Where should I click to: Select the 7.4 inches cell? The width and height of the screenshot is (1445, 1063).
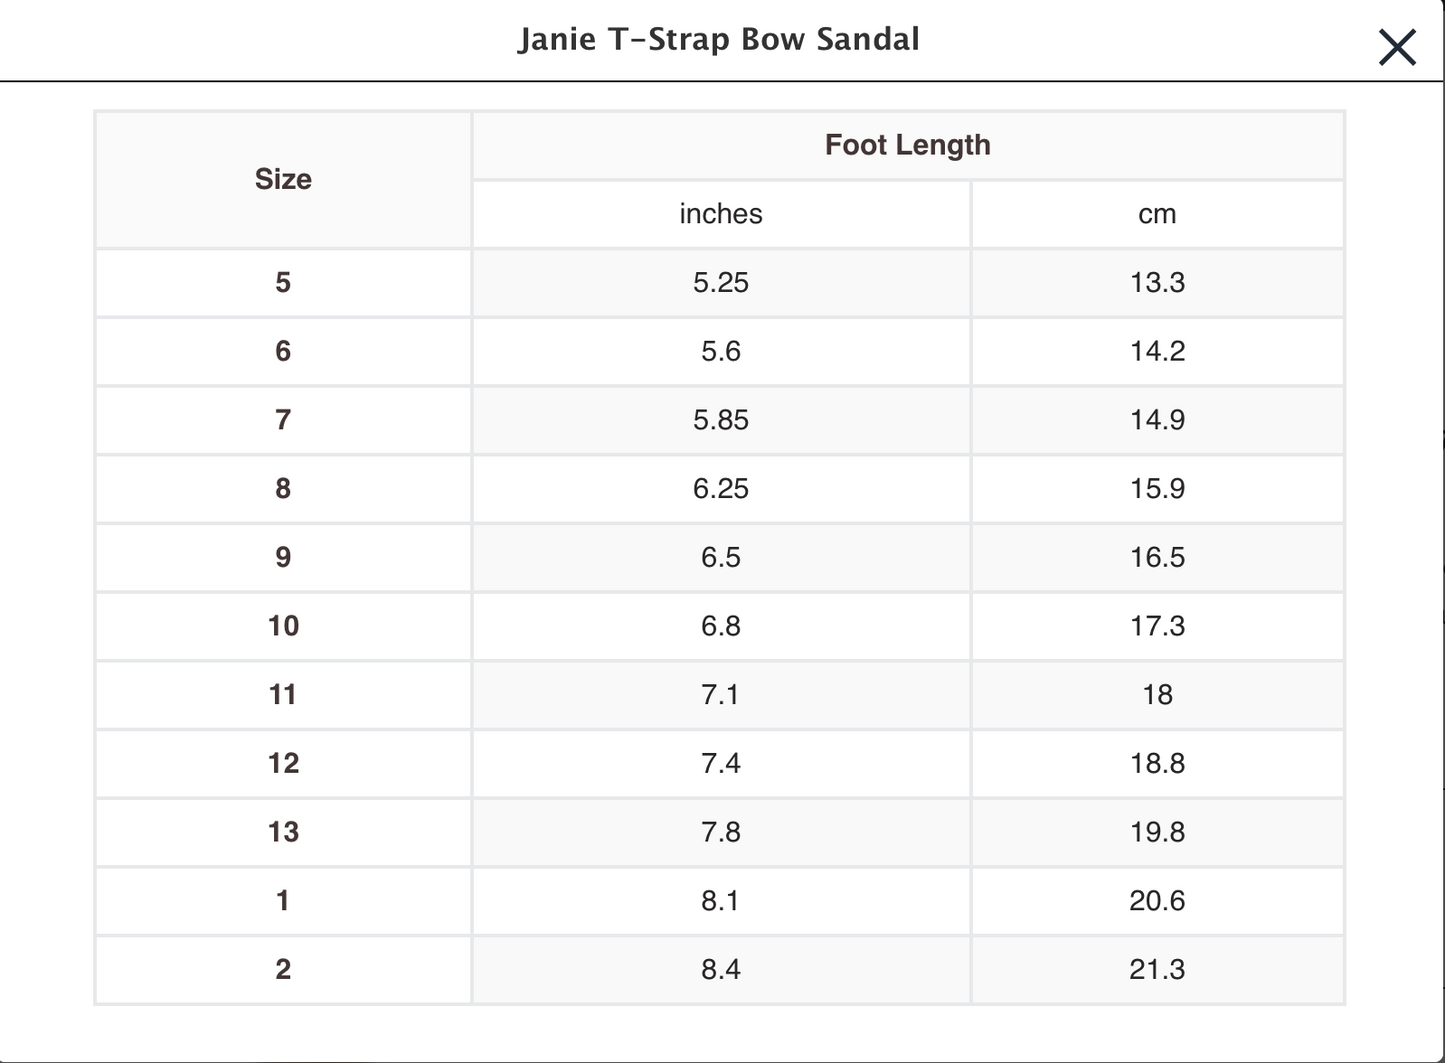click(720, 763)
